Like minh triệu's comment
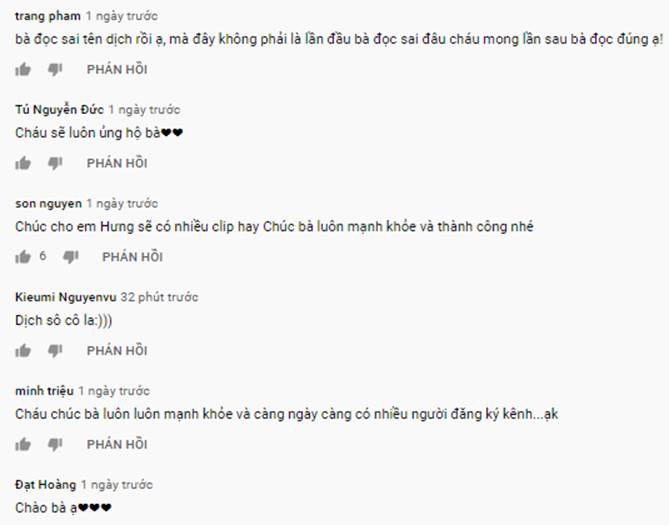 pos(23,444)
